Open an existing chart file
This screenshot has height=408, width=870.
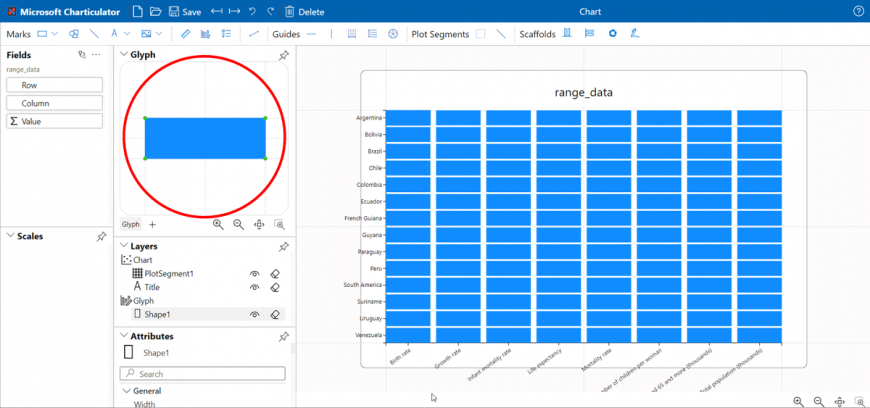click(x=156, y=12)
